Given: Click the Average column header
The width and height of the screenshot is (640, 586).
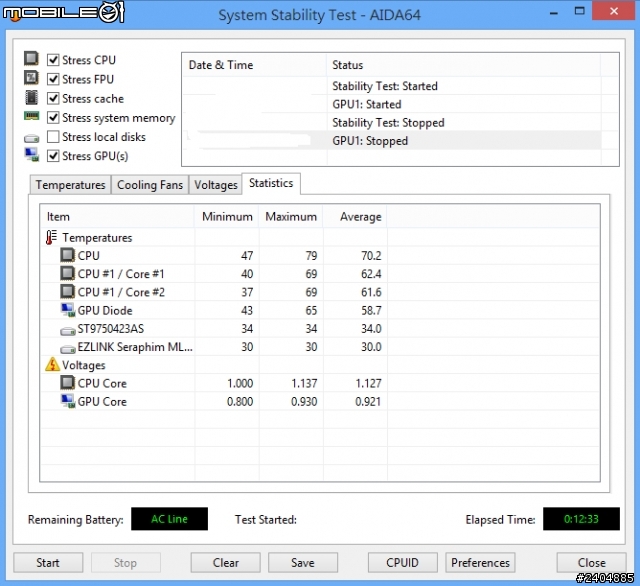Looking at the screenshot, I should point(355,216).
